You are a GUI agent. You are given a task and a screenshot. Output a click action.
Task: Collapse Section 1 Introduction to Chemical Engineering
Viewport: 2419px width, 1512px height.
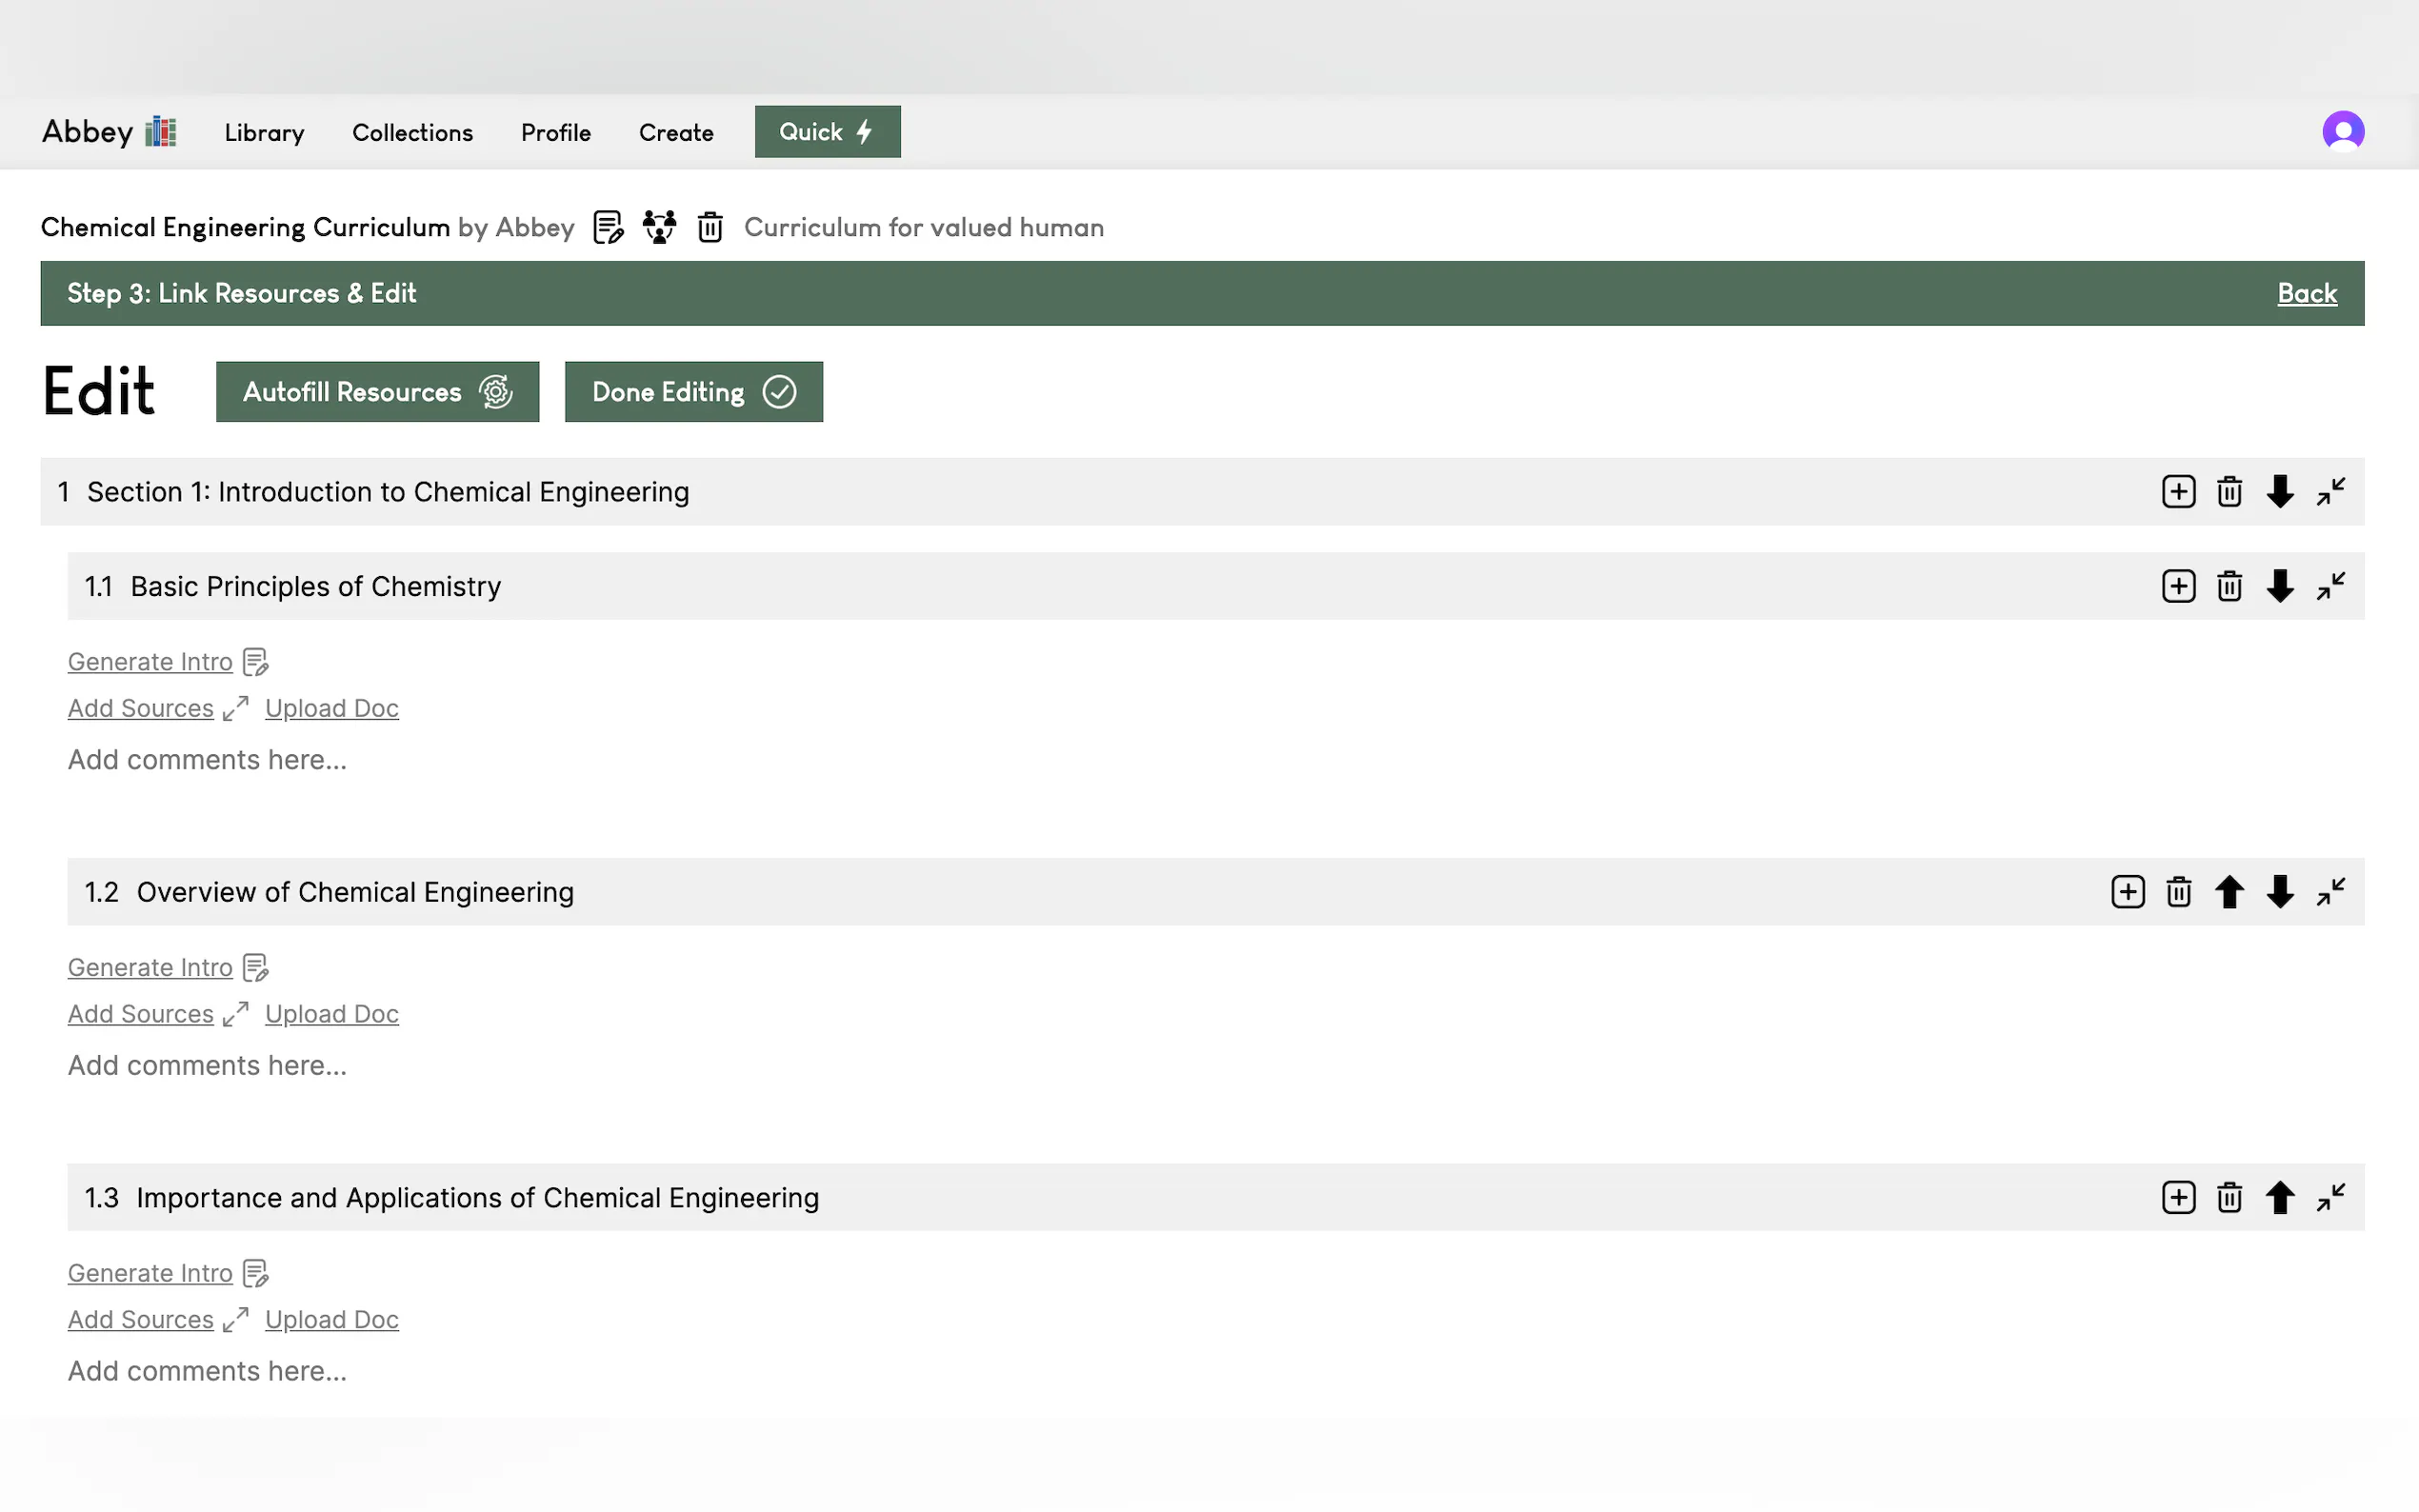pos(2330,492)
